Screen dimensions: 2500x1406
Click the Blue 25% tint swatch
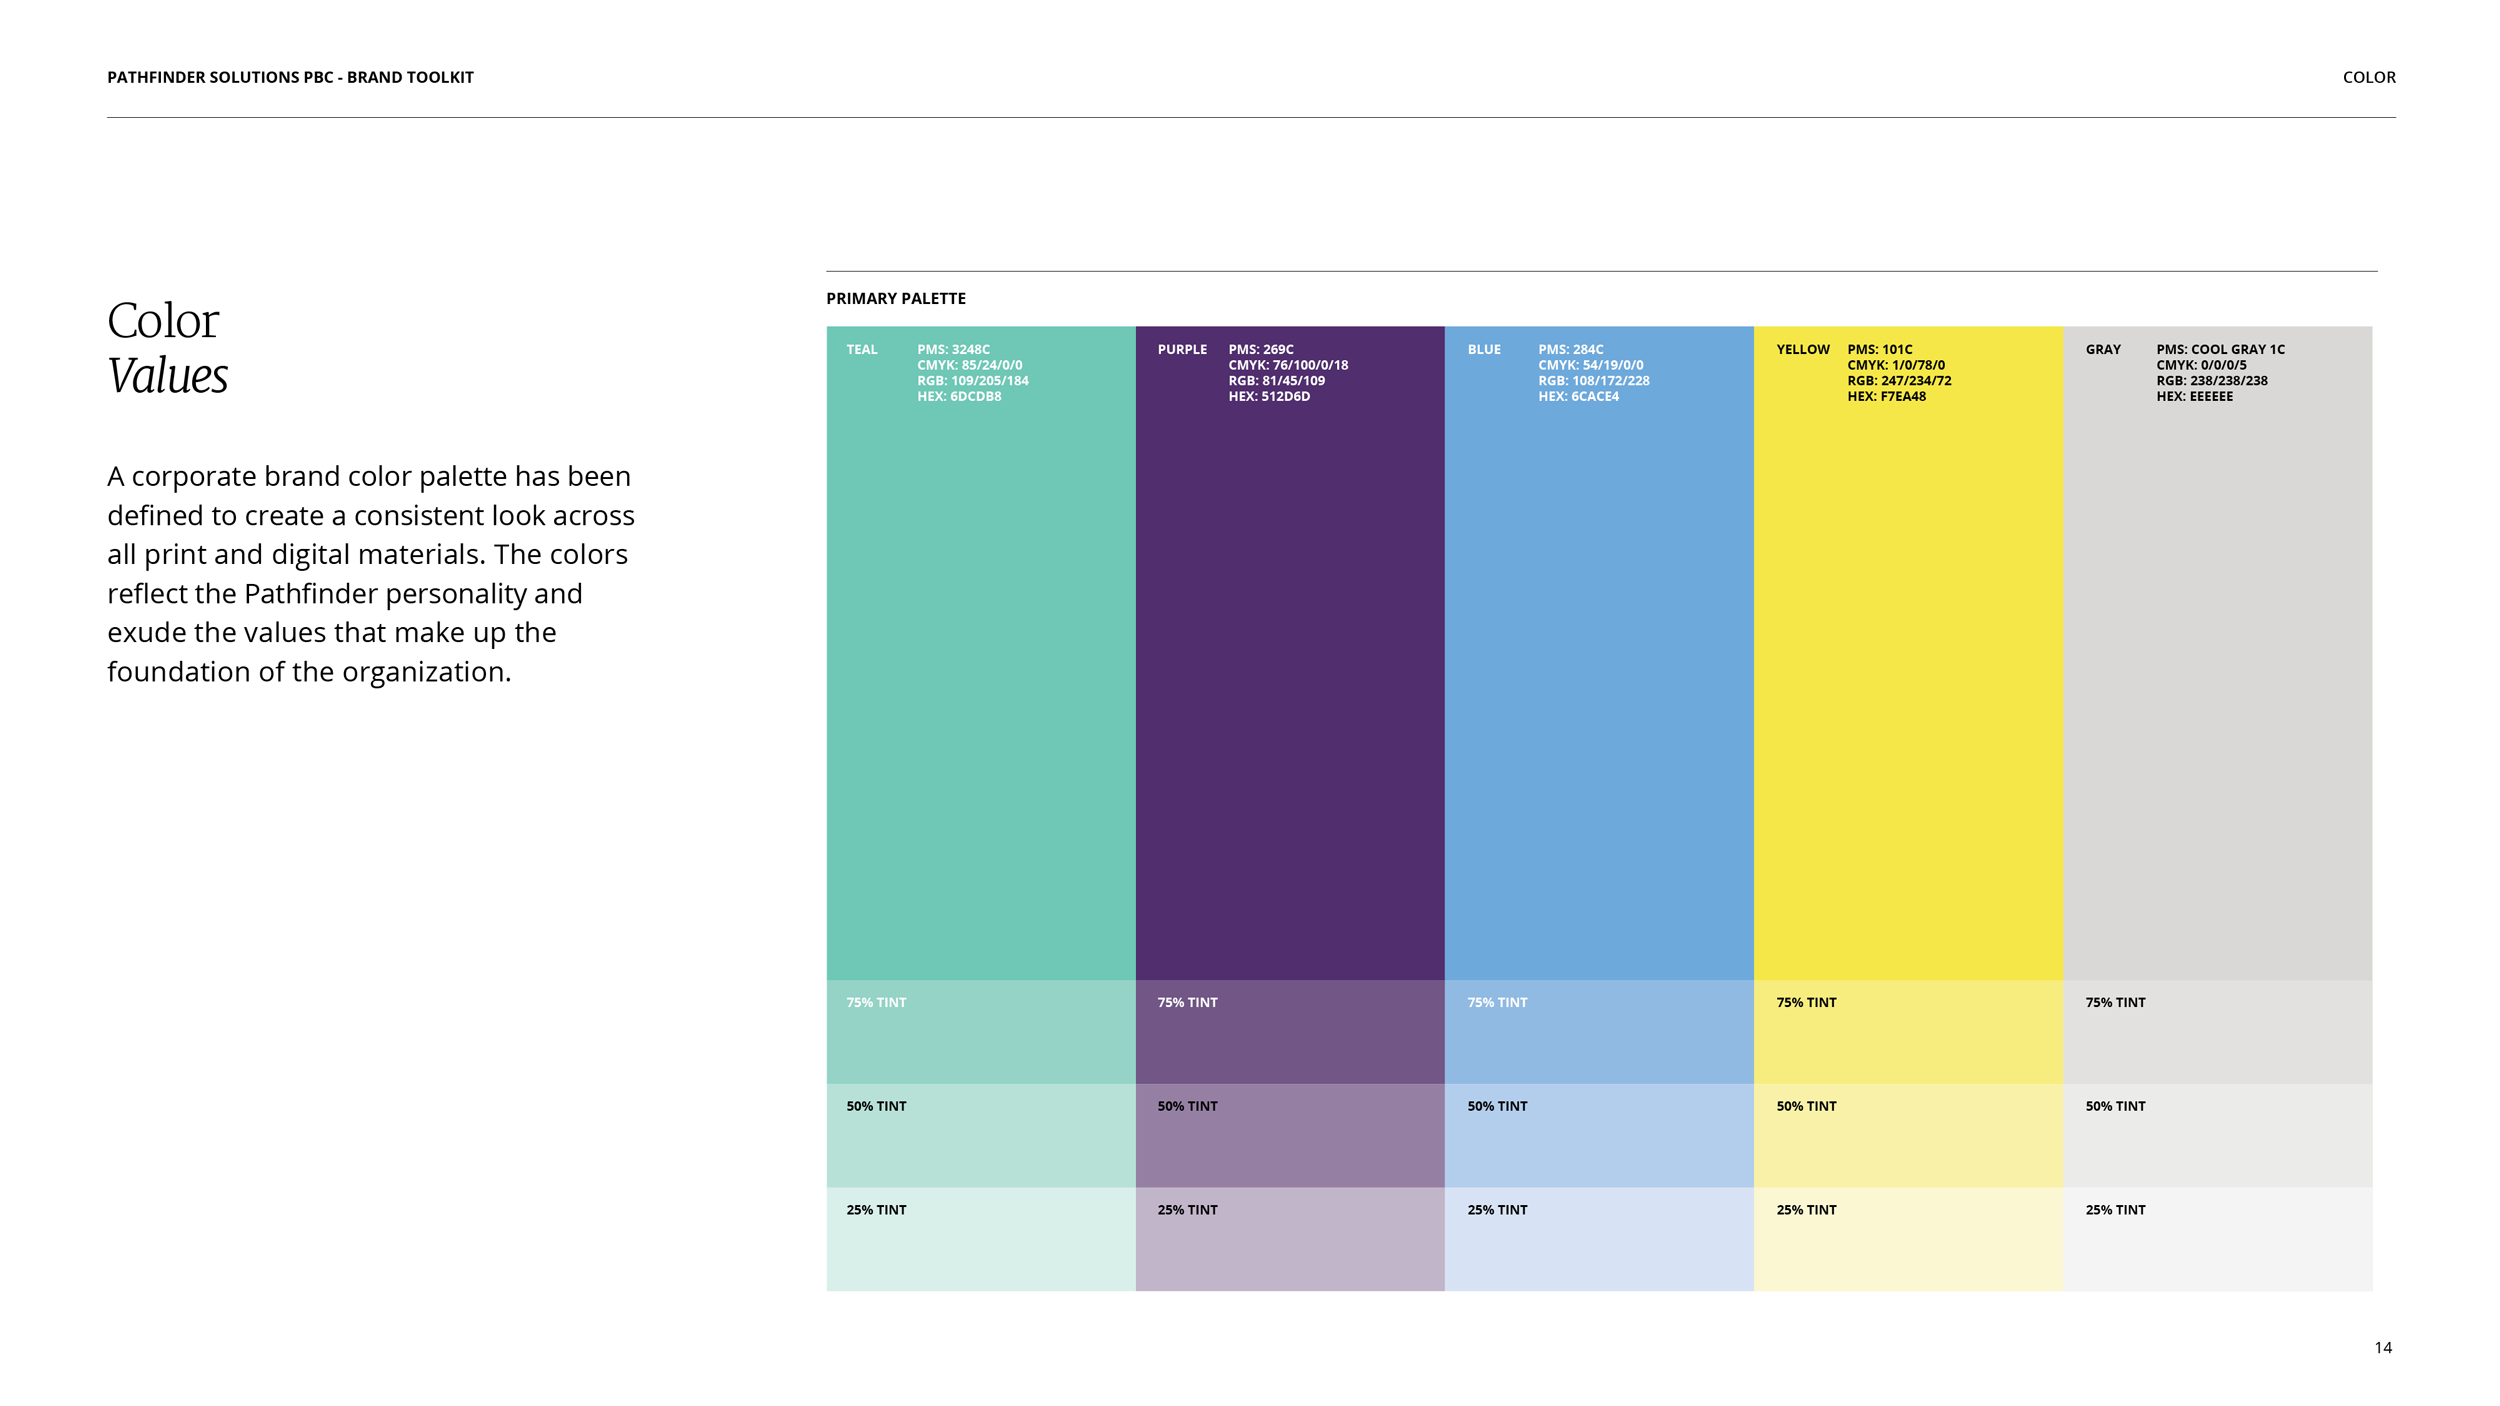click(1600, 1240)
